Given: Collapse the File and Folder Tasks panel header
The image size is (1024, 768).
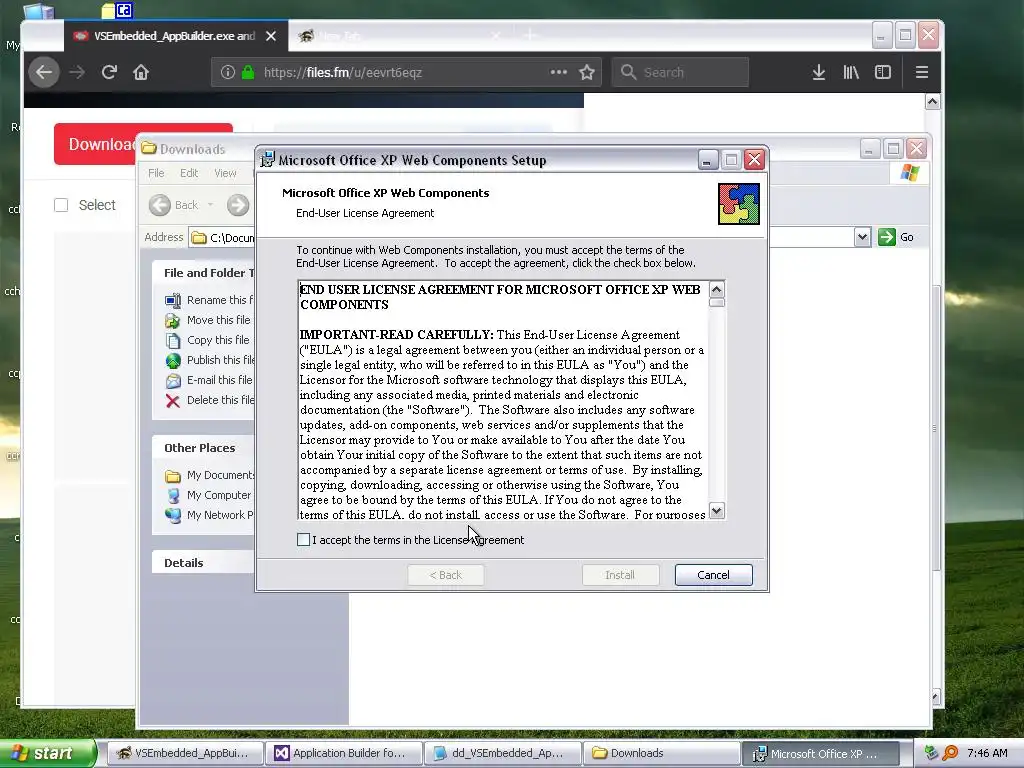Looking at the screenshot, I should click(204, 273).
